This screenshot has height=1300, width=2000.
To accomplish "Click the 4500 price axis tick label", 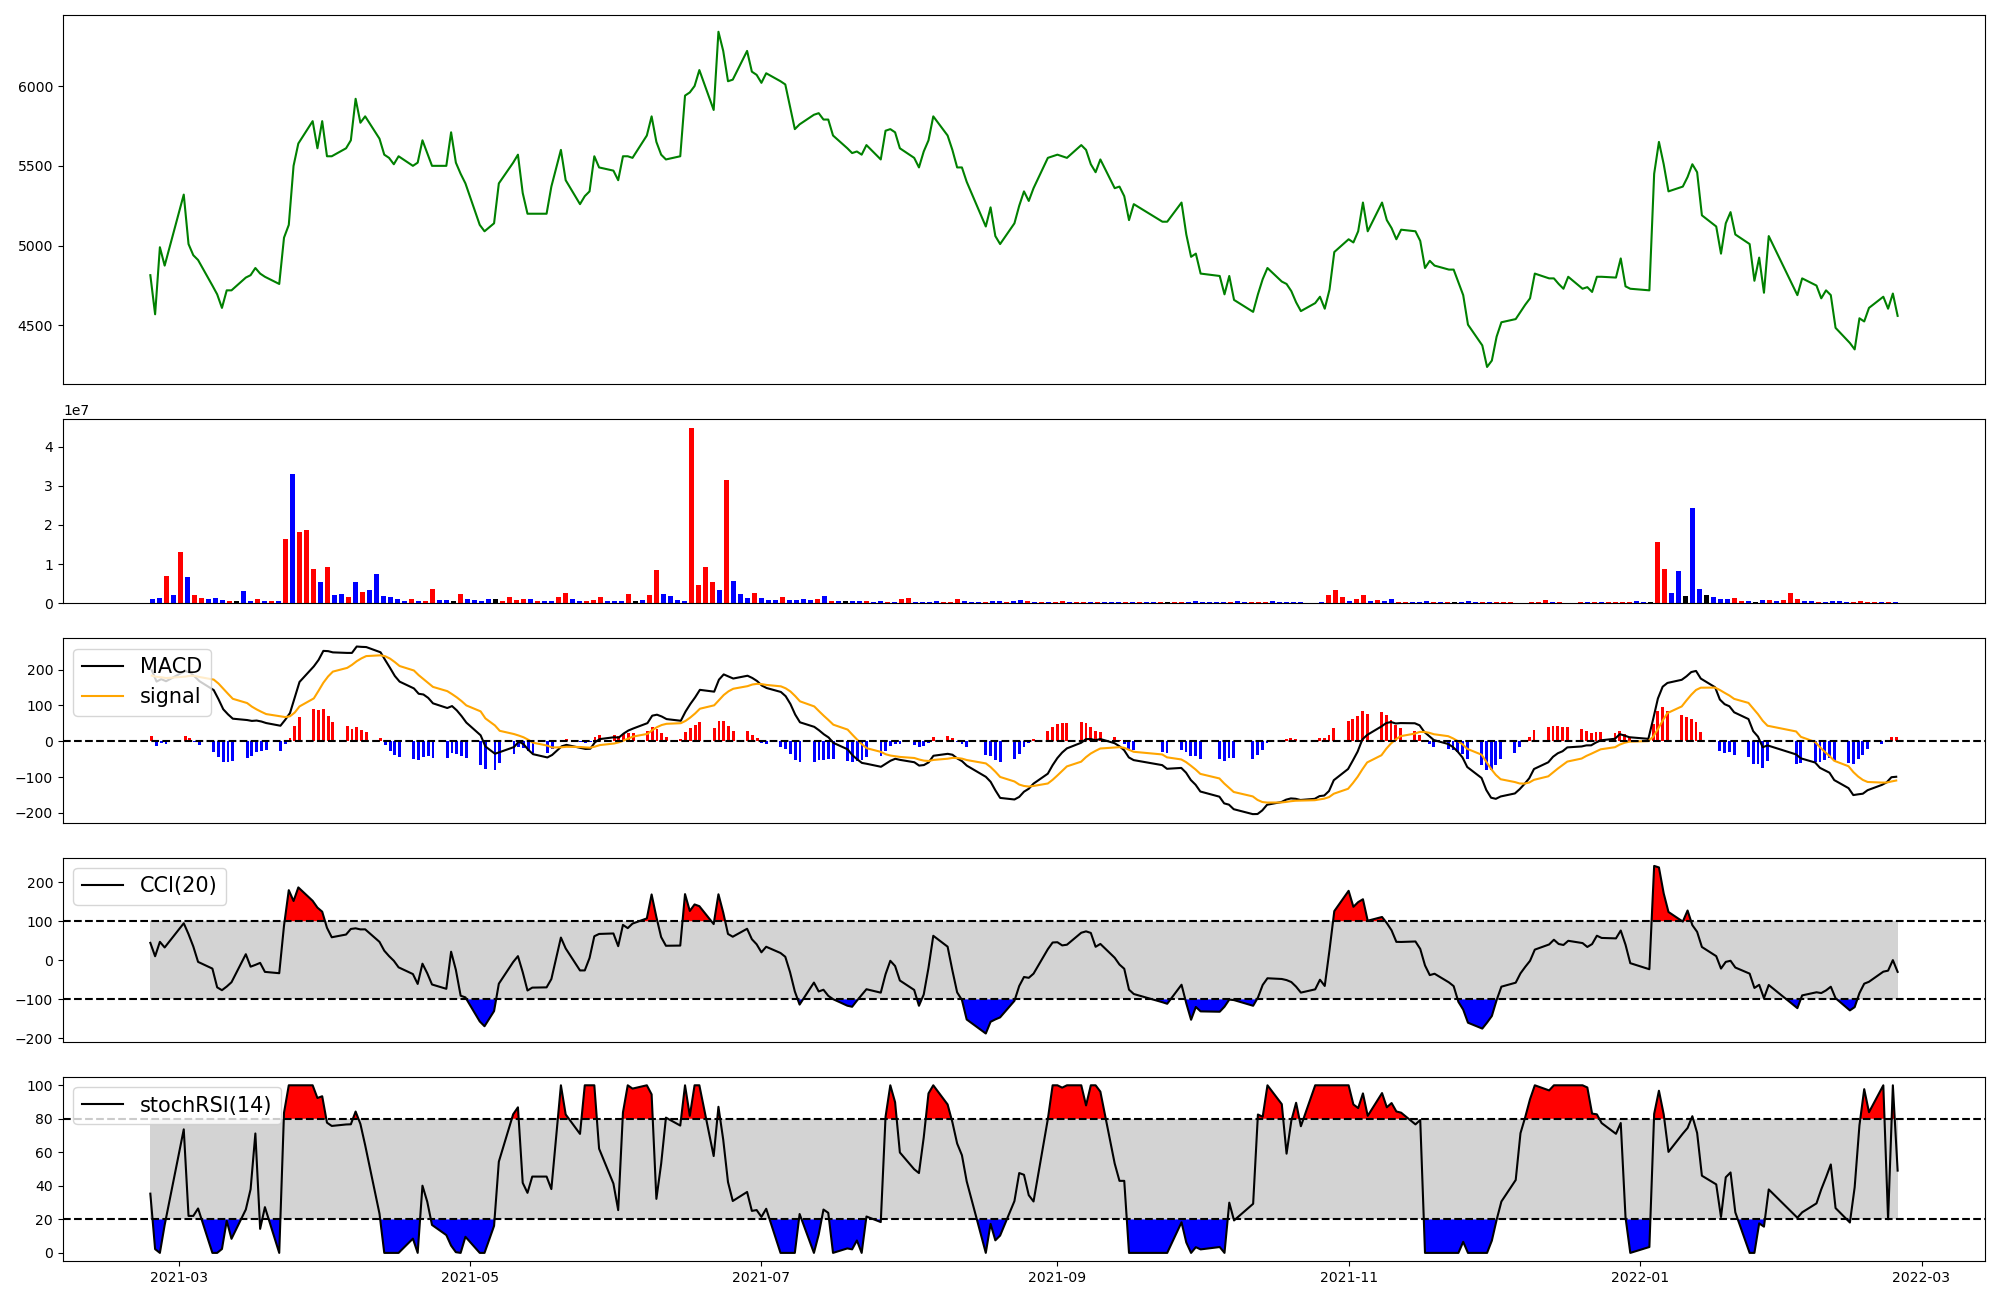I will (x=35, y=326).
